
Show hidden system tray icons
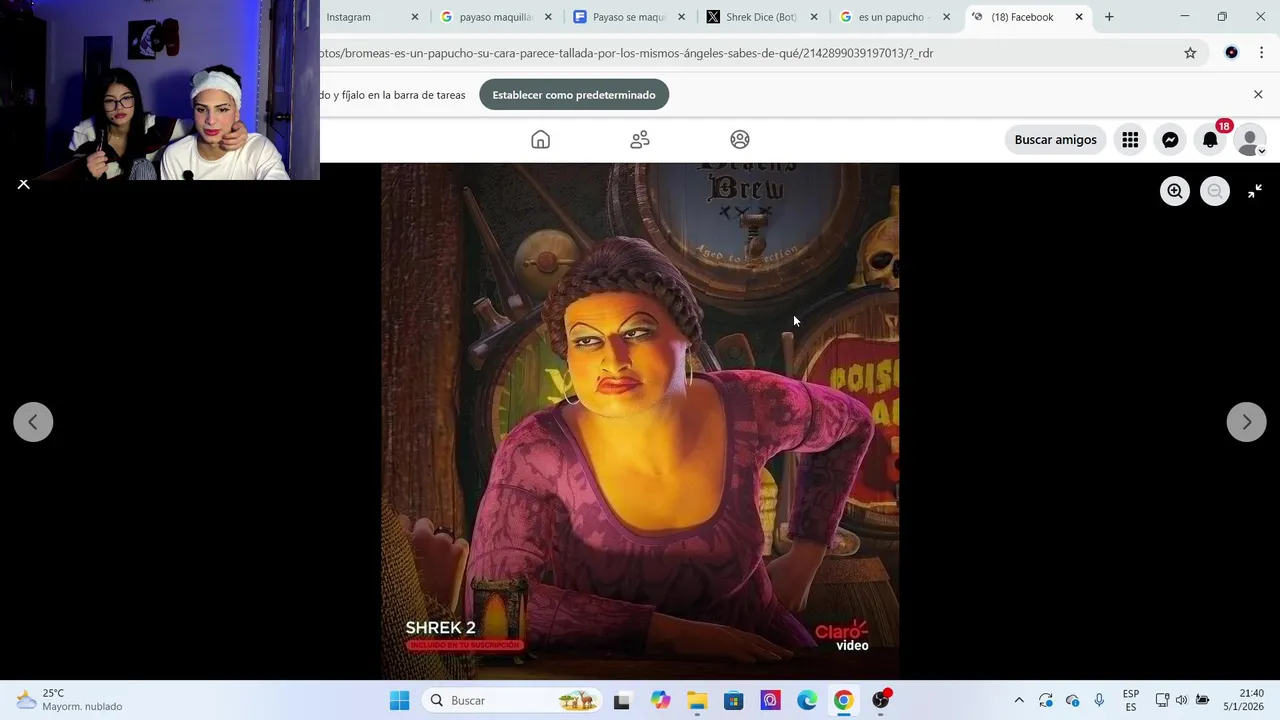point(1019,701)
